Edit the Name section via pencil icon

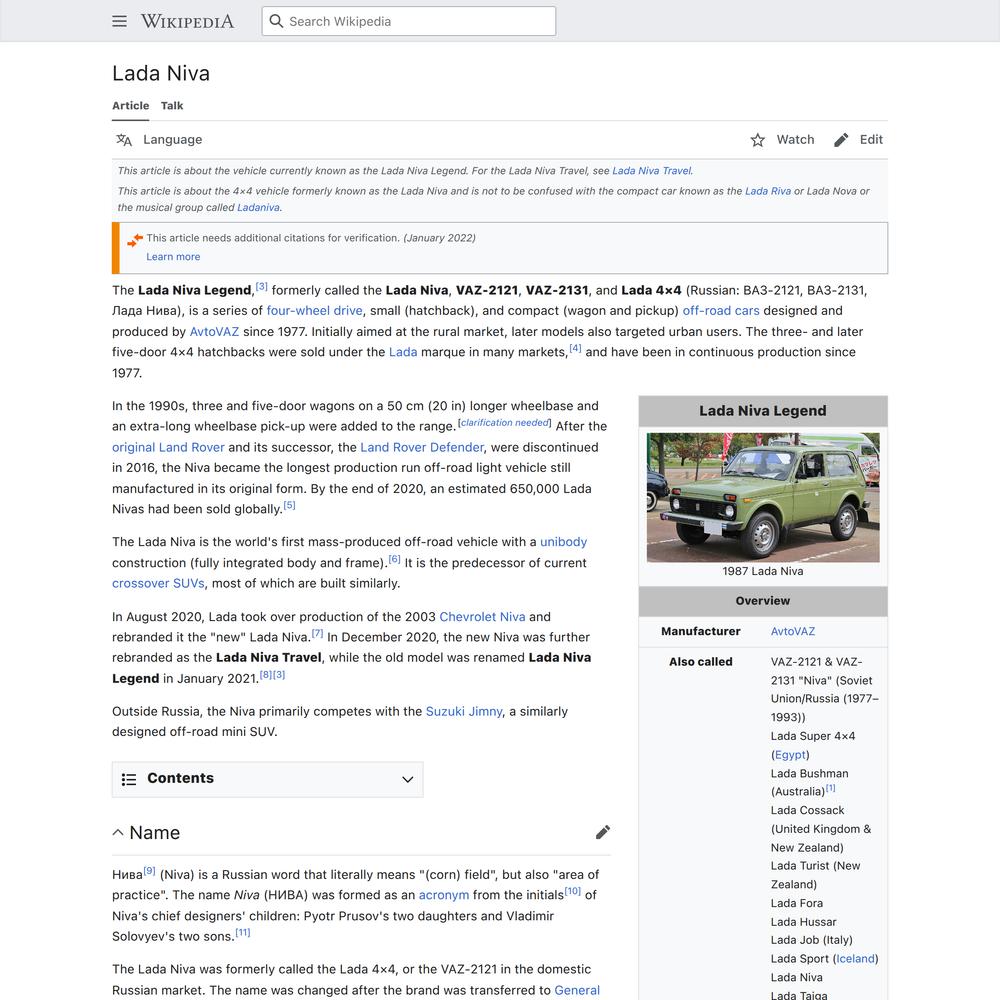603,832
